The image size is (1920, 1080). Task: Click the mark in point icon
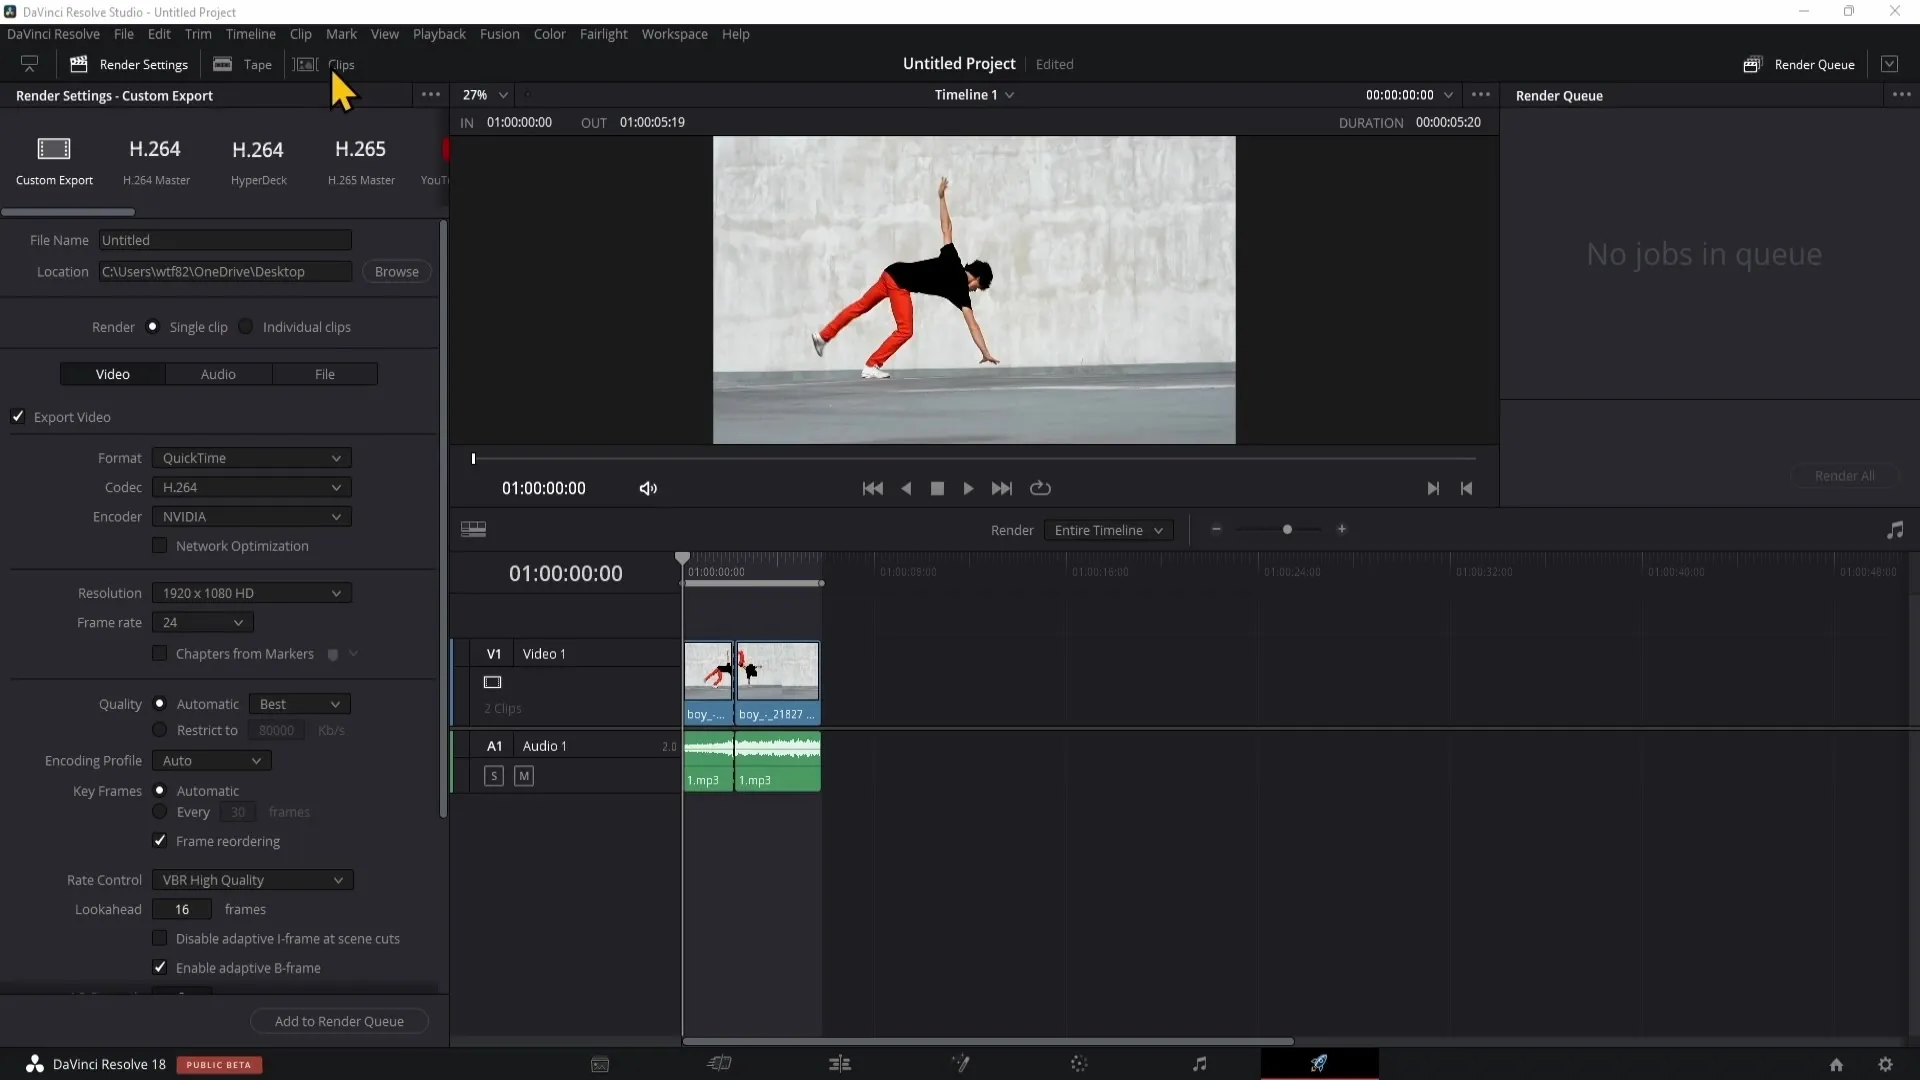1433,488
